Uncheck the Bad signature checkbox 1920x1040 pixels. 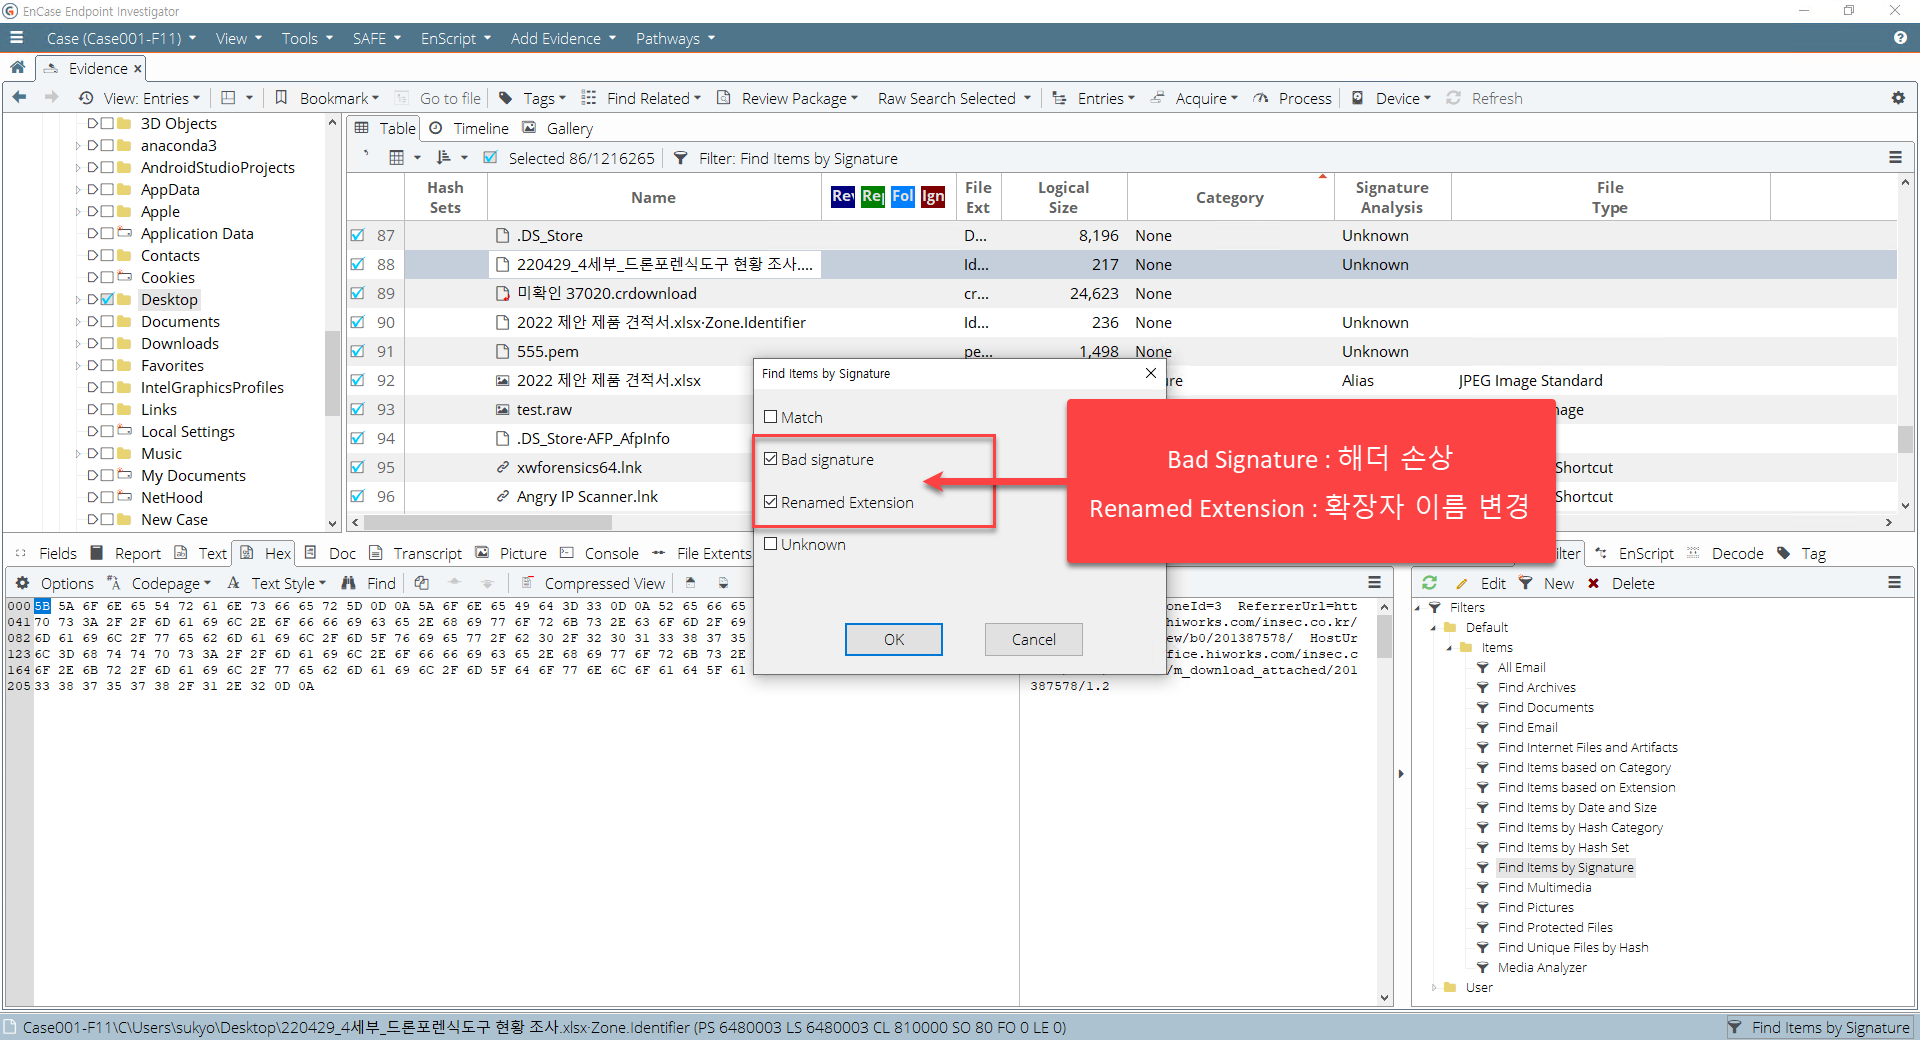(770, 459)
